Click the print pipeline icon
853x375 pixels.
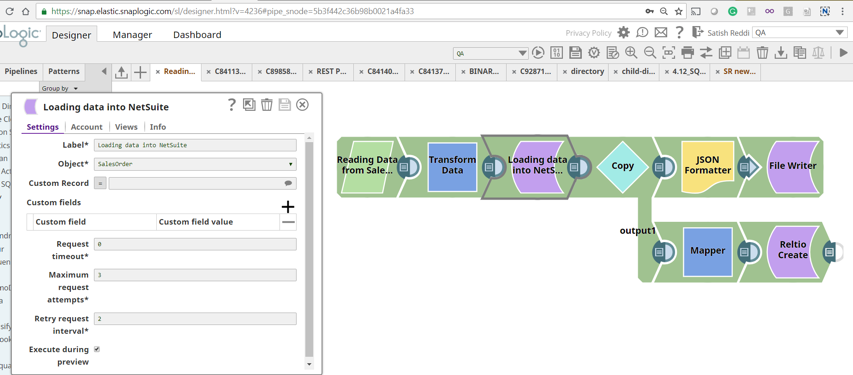(688, 52)
